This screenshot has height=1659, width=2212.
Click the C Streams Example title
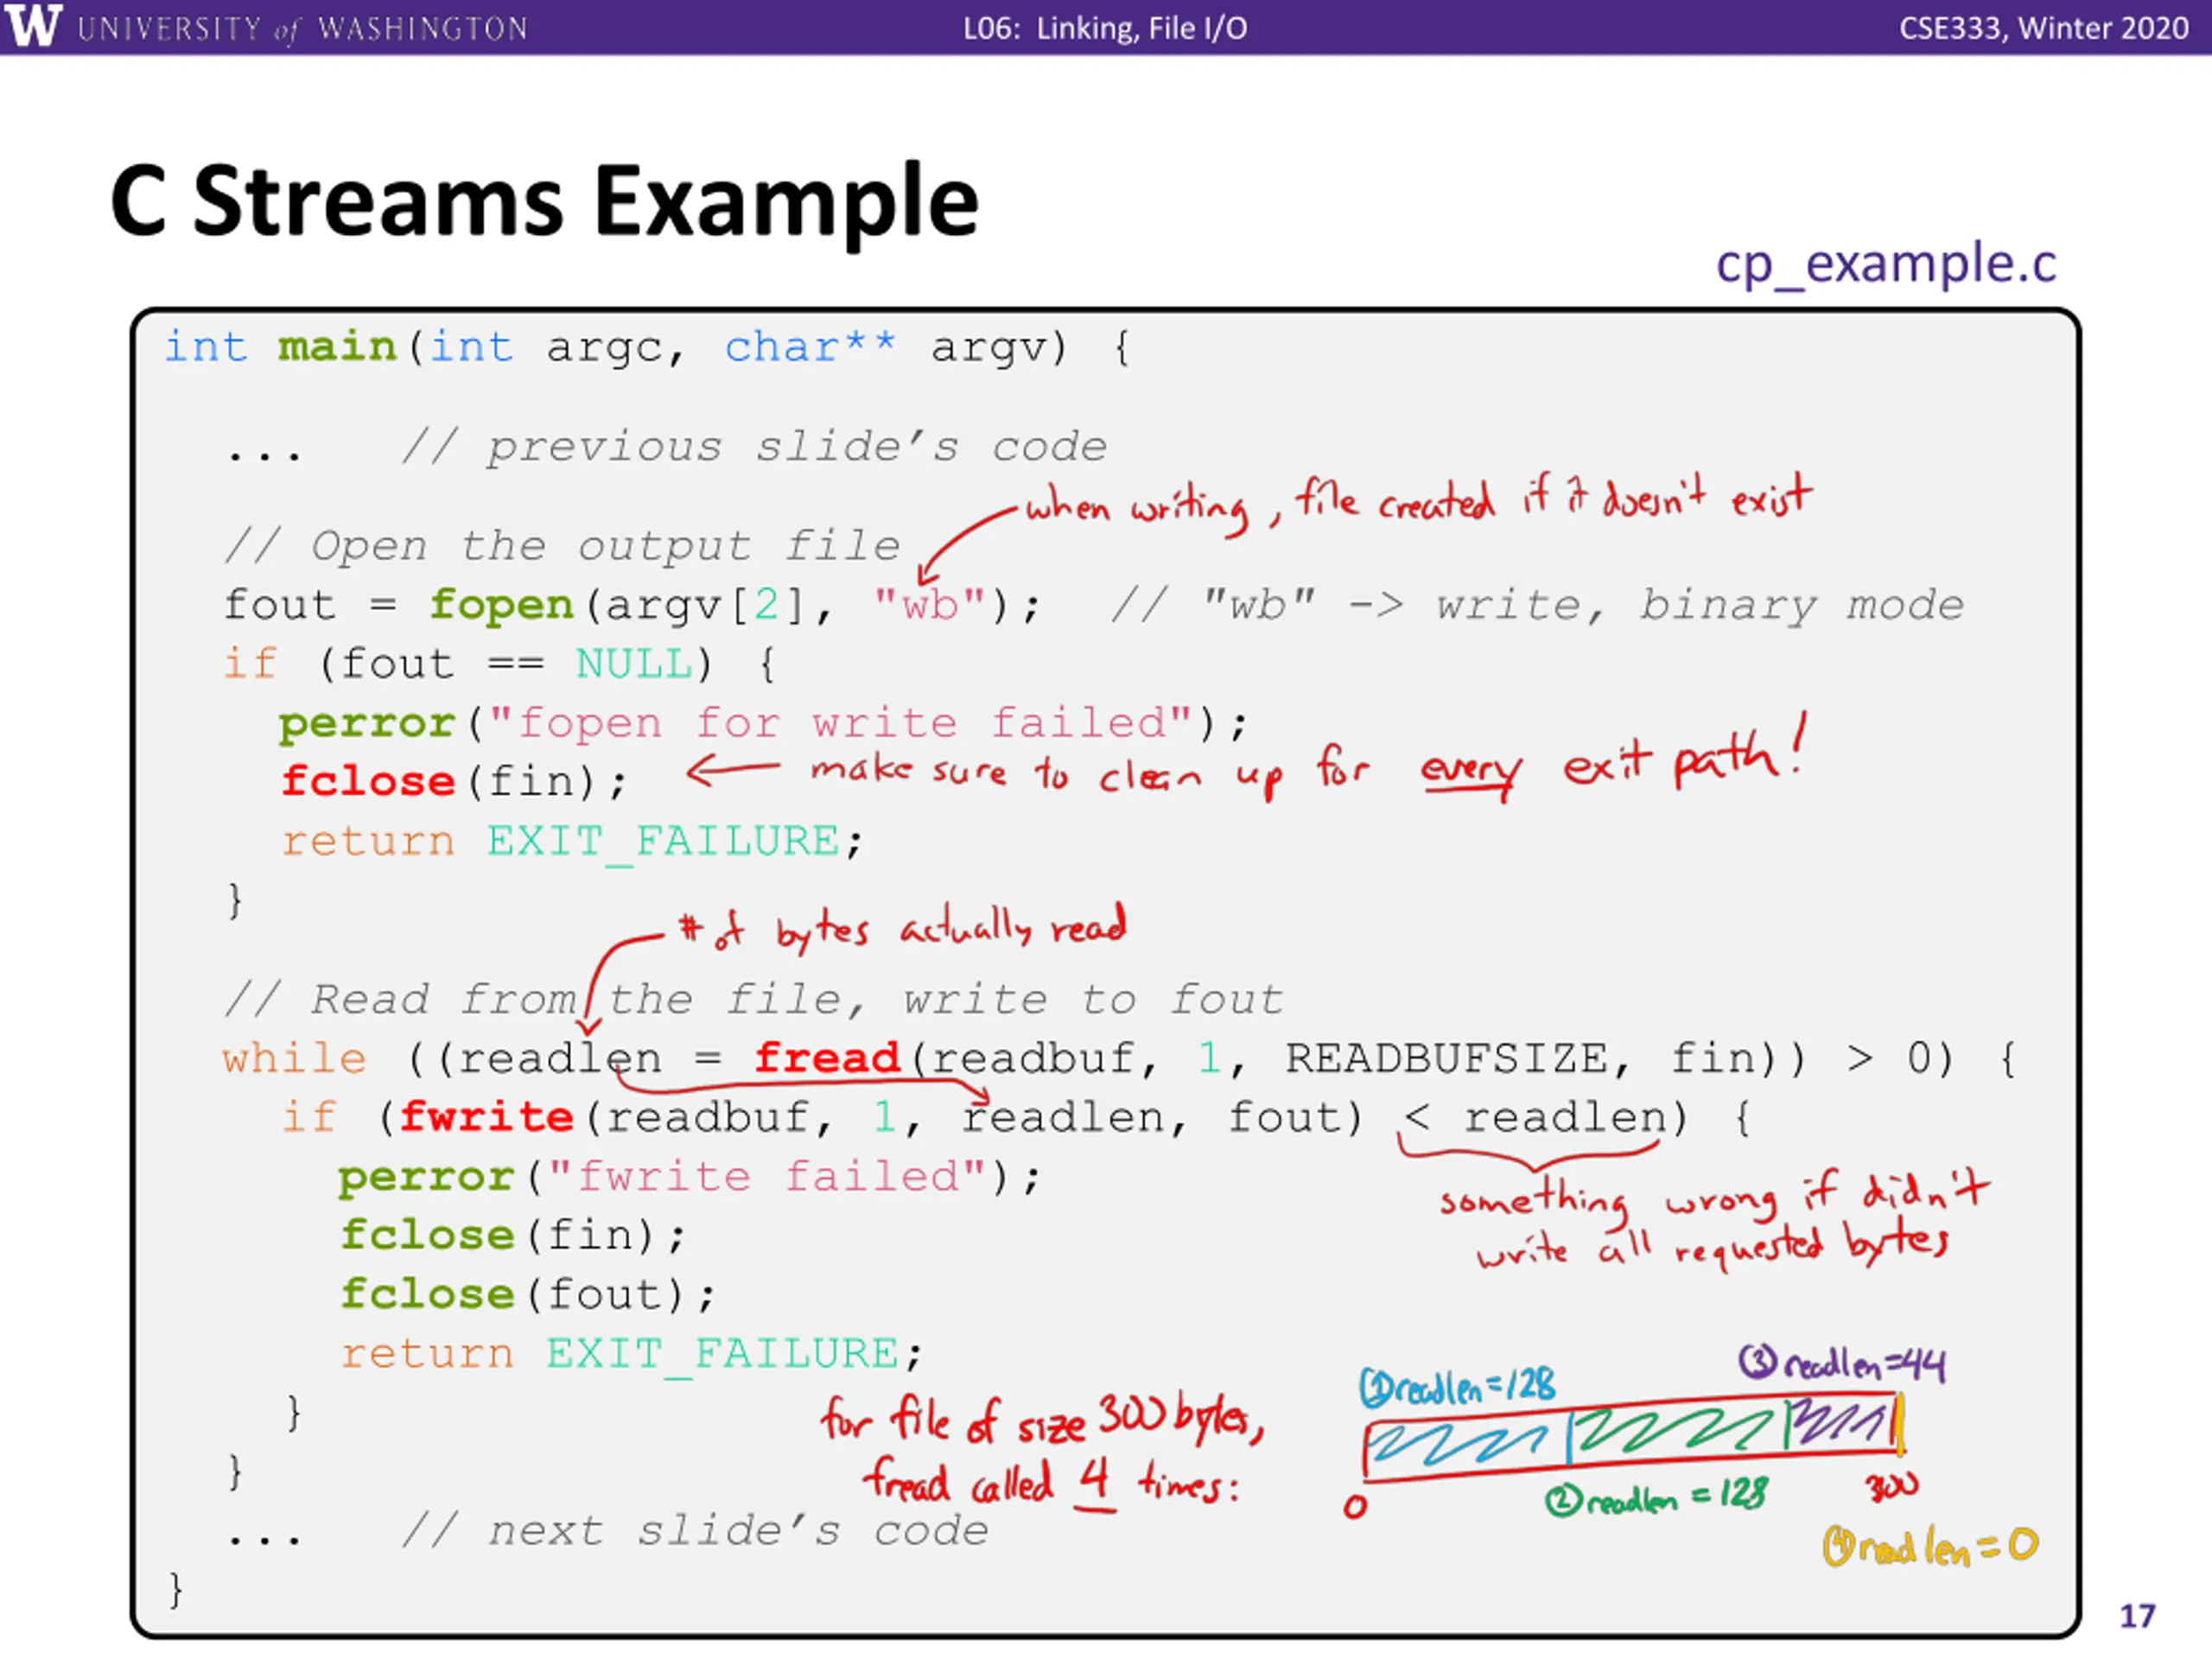click(x=544, y=201)
